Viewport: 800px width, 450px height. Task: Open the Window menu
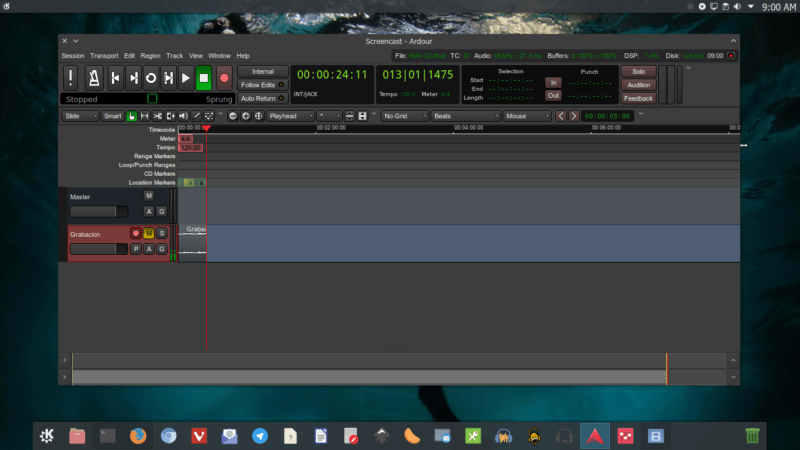pyautogui.click(x=219, y=56)
